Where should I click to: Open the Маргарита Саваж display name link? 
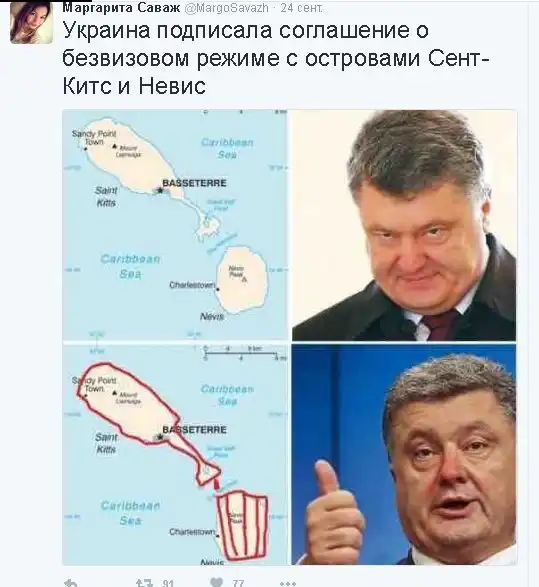point(121,7)
